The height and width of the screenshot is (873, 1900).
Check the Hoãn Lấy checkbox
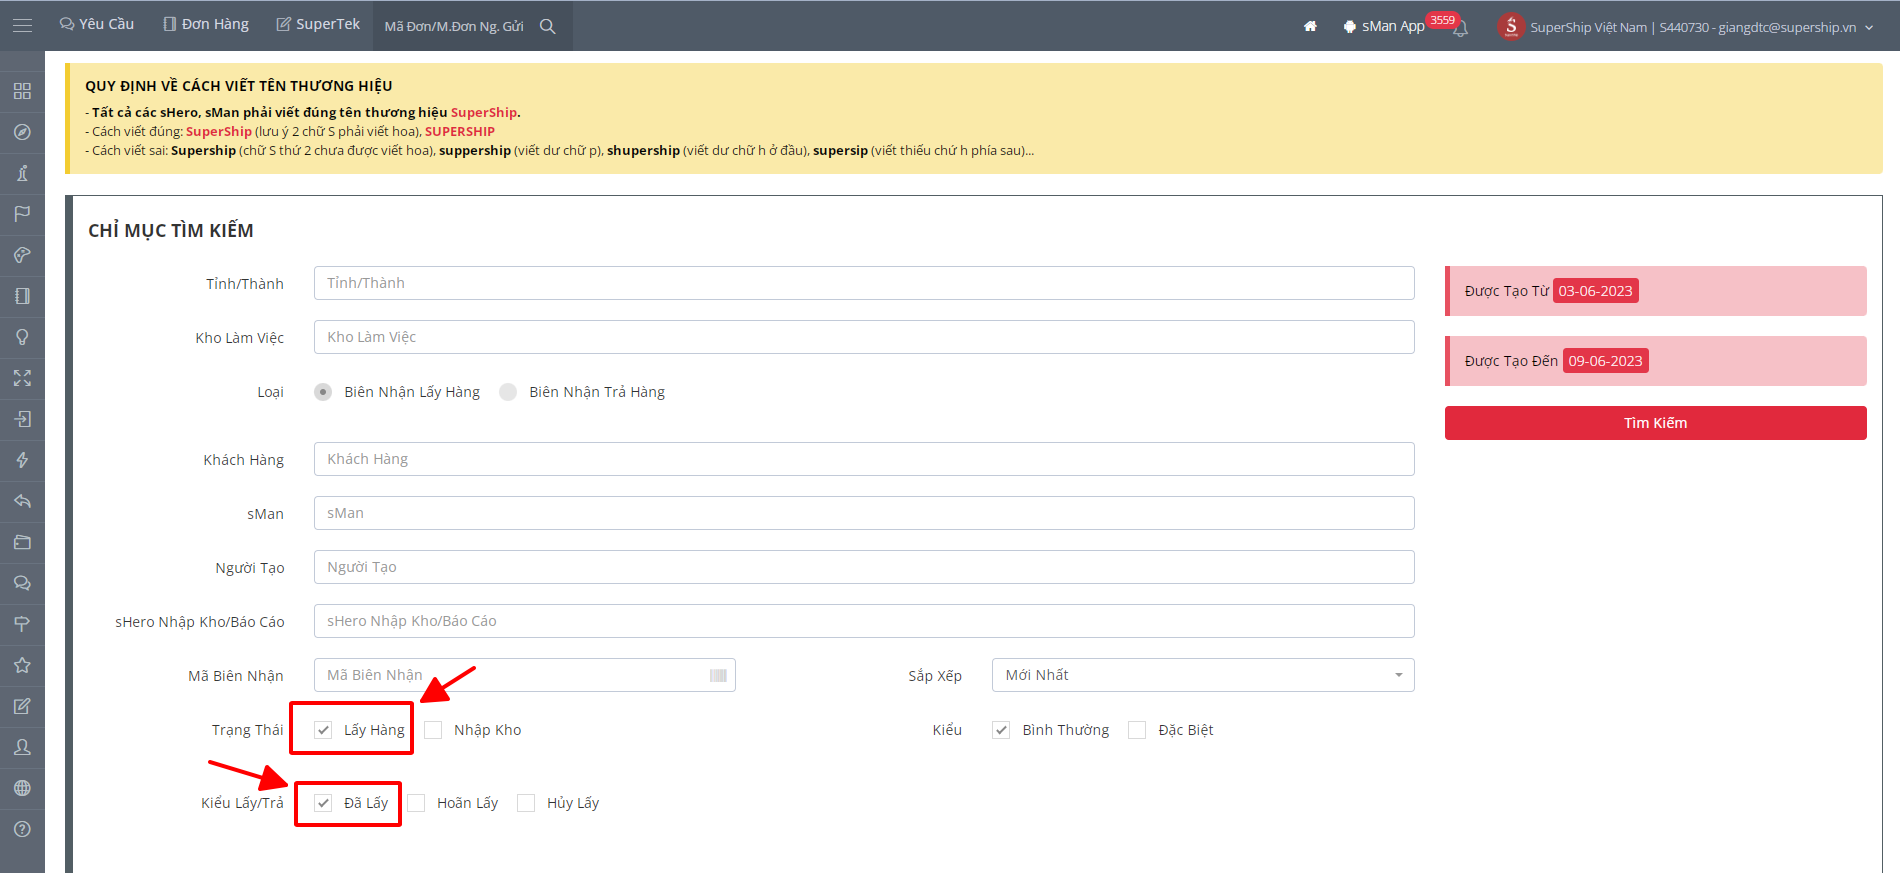(x=416, y=803)
